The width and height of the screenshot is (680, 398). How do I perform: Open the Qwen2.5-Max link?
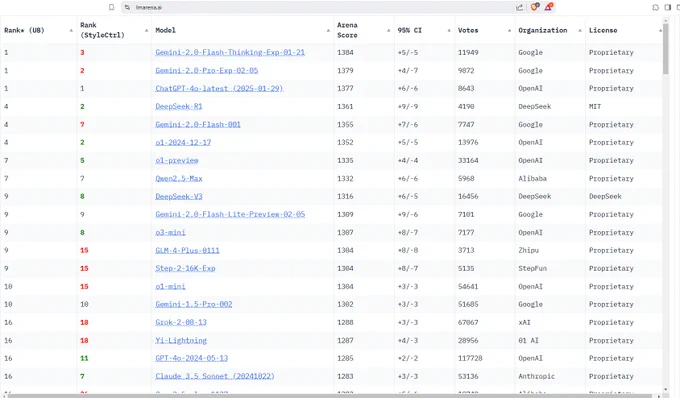coord(179,179)
